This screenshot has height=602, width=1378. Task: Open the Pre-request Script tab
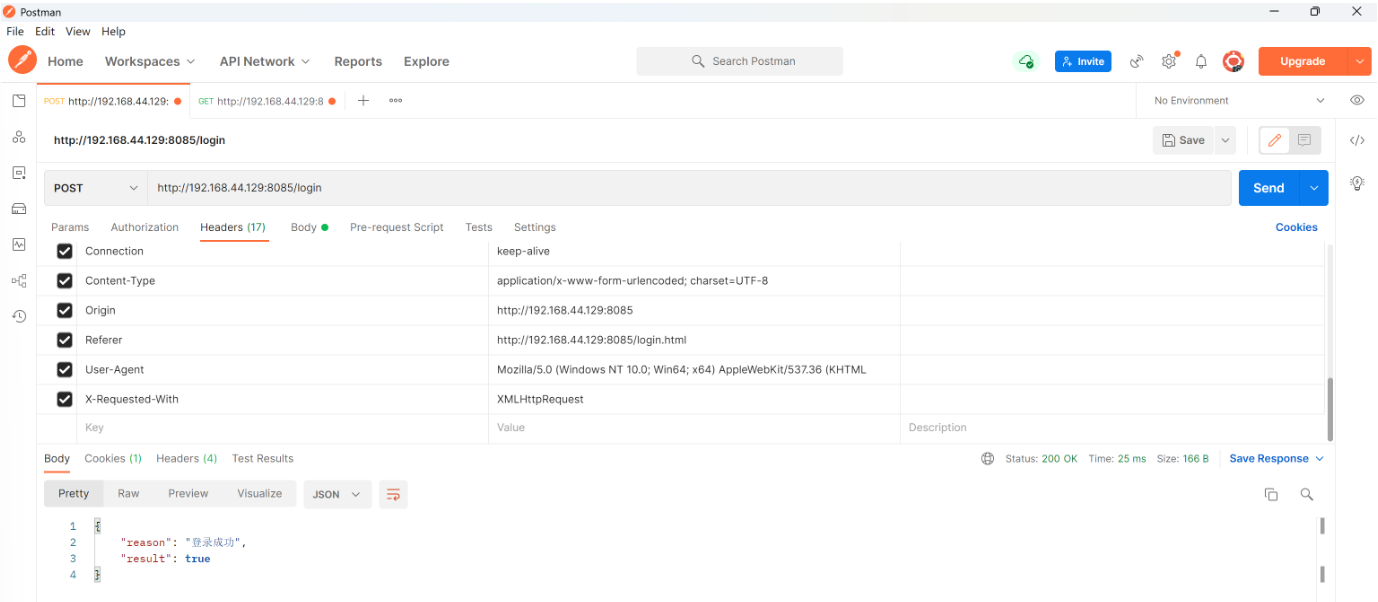[397, 227]
